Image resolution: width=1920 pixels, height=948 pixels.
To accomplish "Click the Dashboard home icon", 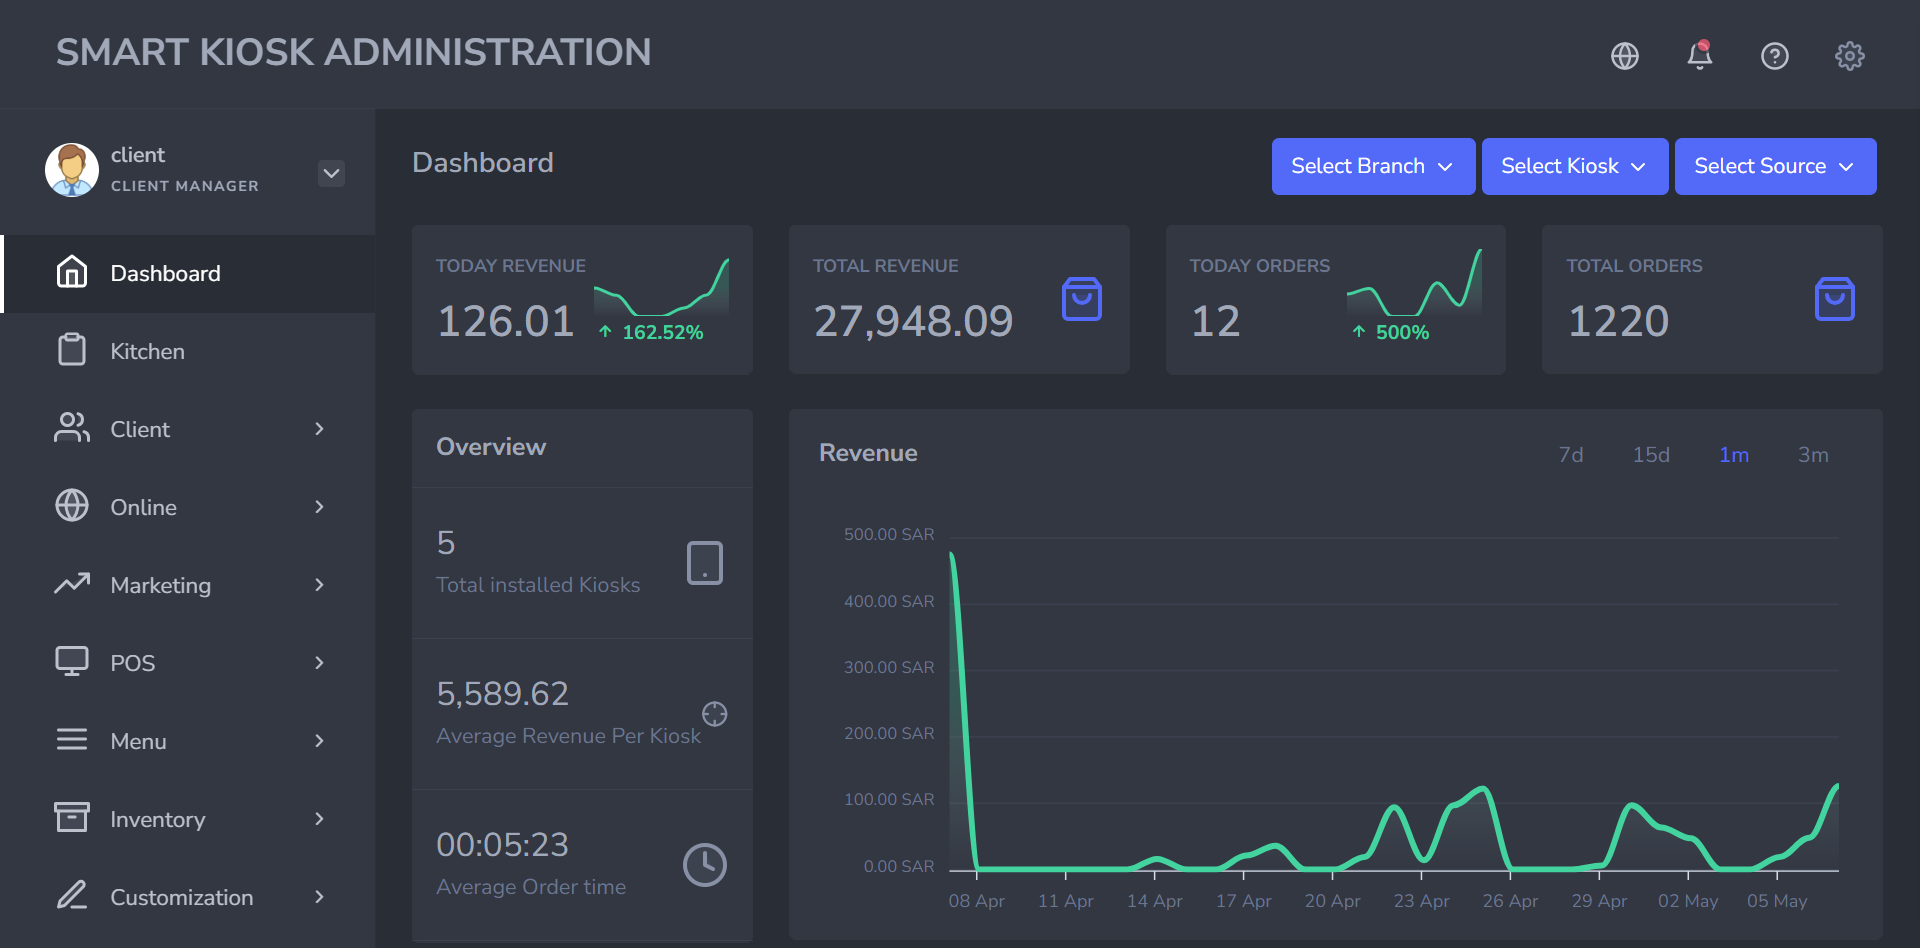I will tap(72, 272).
